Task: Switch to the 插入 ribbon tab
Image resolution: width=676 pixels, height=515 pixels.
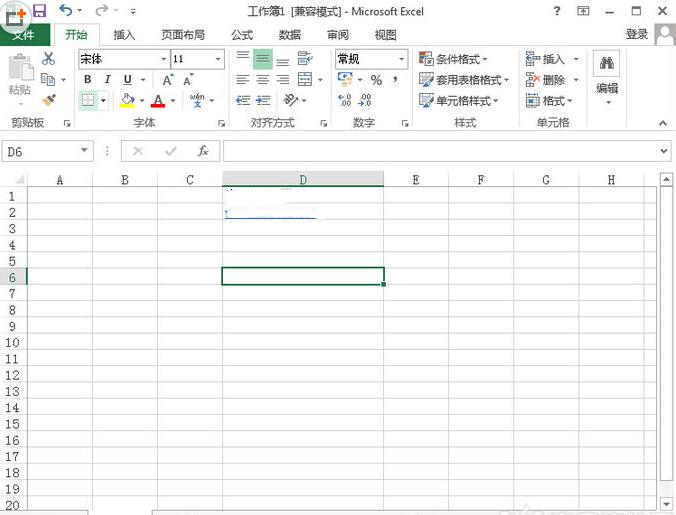Action: [x=124, y=35]
